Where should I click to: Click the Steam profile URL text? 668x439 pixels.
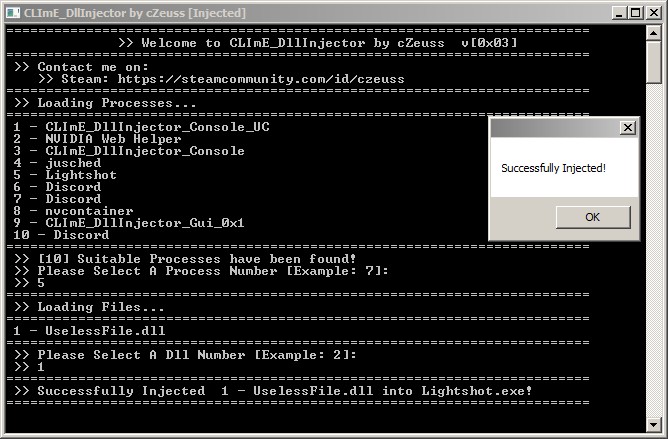261,79
